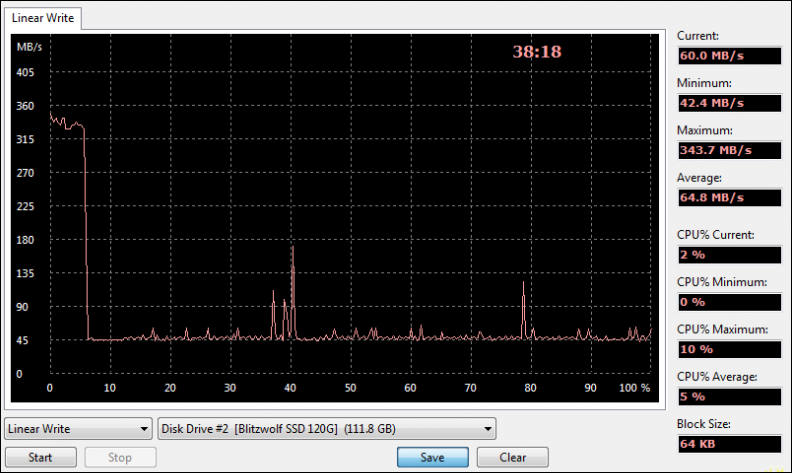The height and width of the screenshot is (473, 792).
Task: Select the CPU% Current 2 % value
Action: (729, 255)
